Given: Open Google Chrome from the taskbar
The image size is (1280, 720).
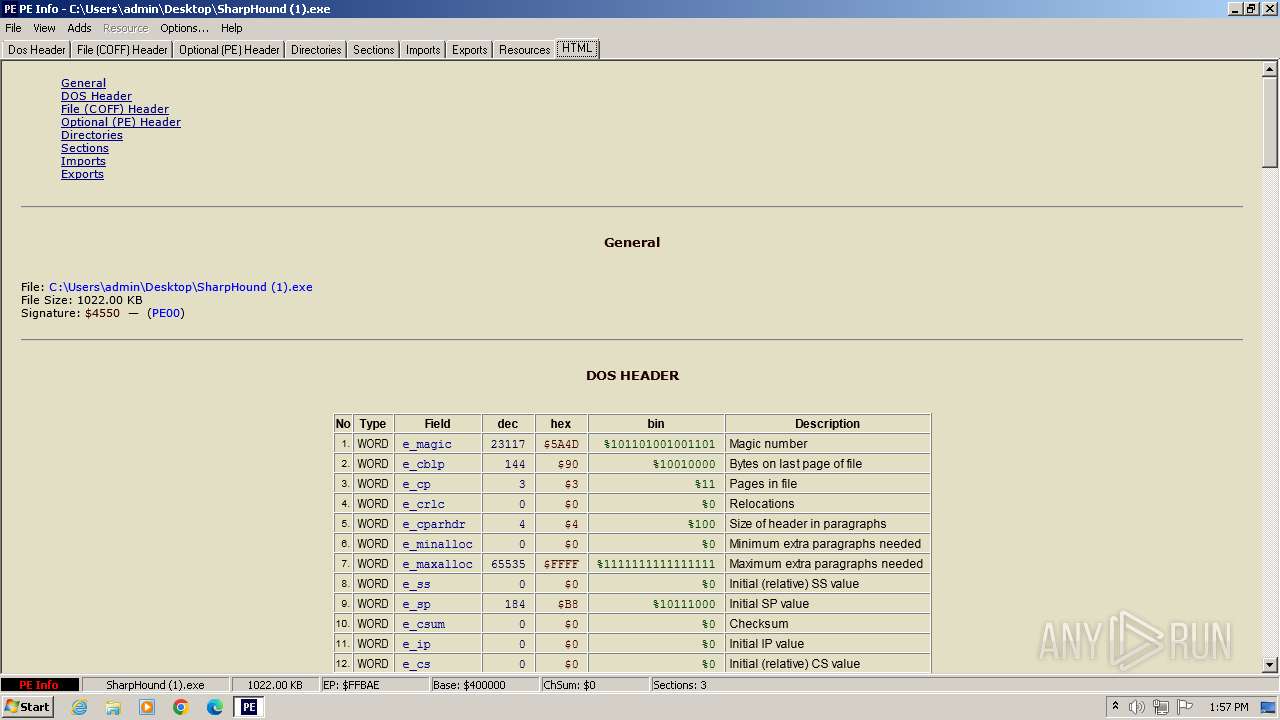Looking at the screenshot, I should (181, 707).
